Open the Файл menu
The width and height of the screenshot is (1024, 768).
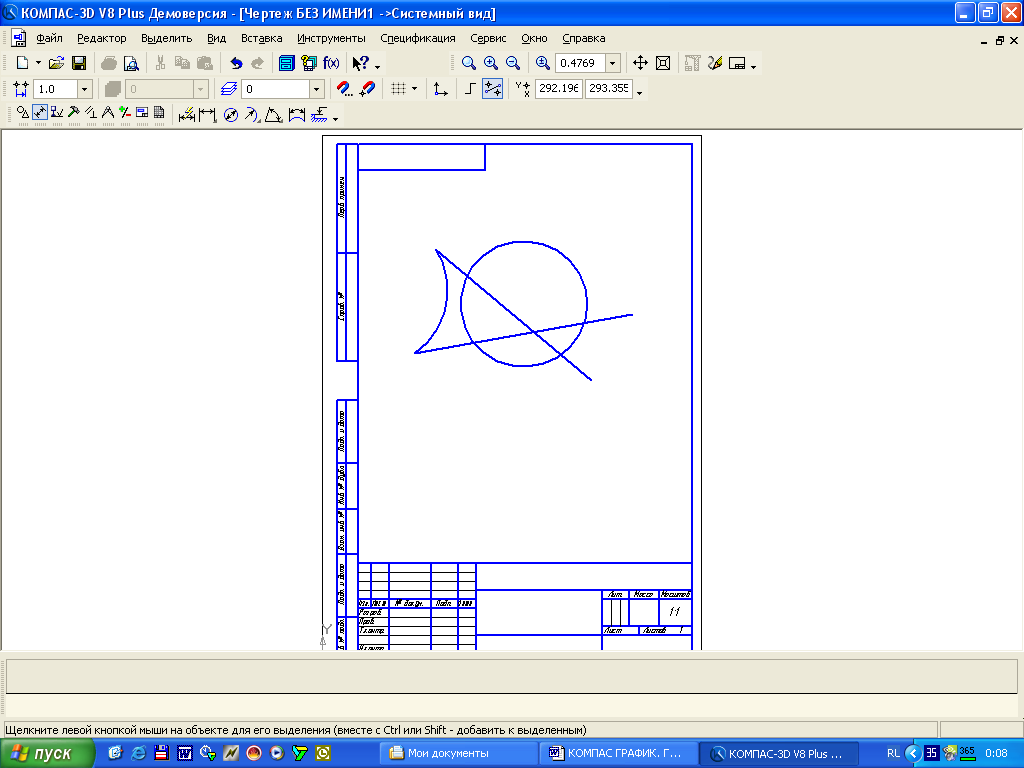tap(49, 38)
